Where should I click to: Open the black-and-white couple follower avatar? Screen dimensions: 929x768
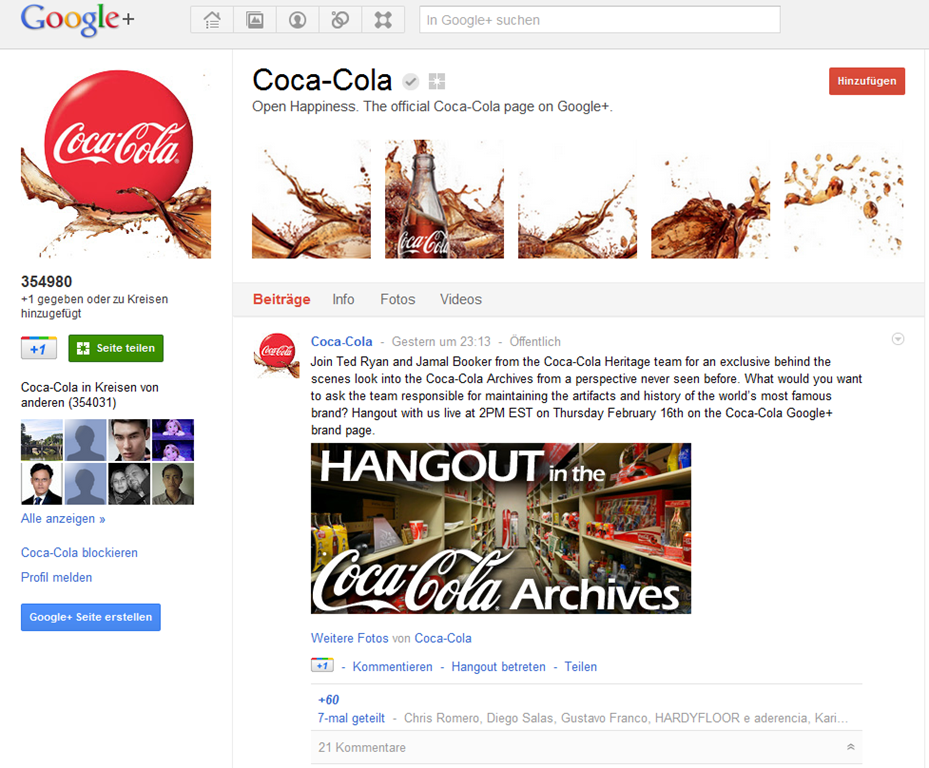129,484
